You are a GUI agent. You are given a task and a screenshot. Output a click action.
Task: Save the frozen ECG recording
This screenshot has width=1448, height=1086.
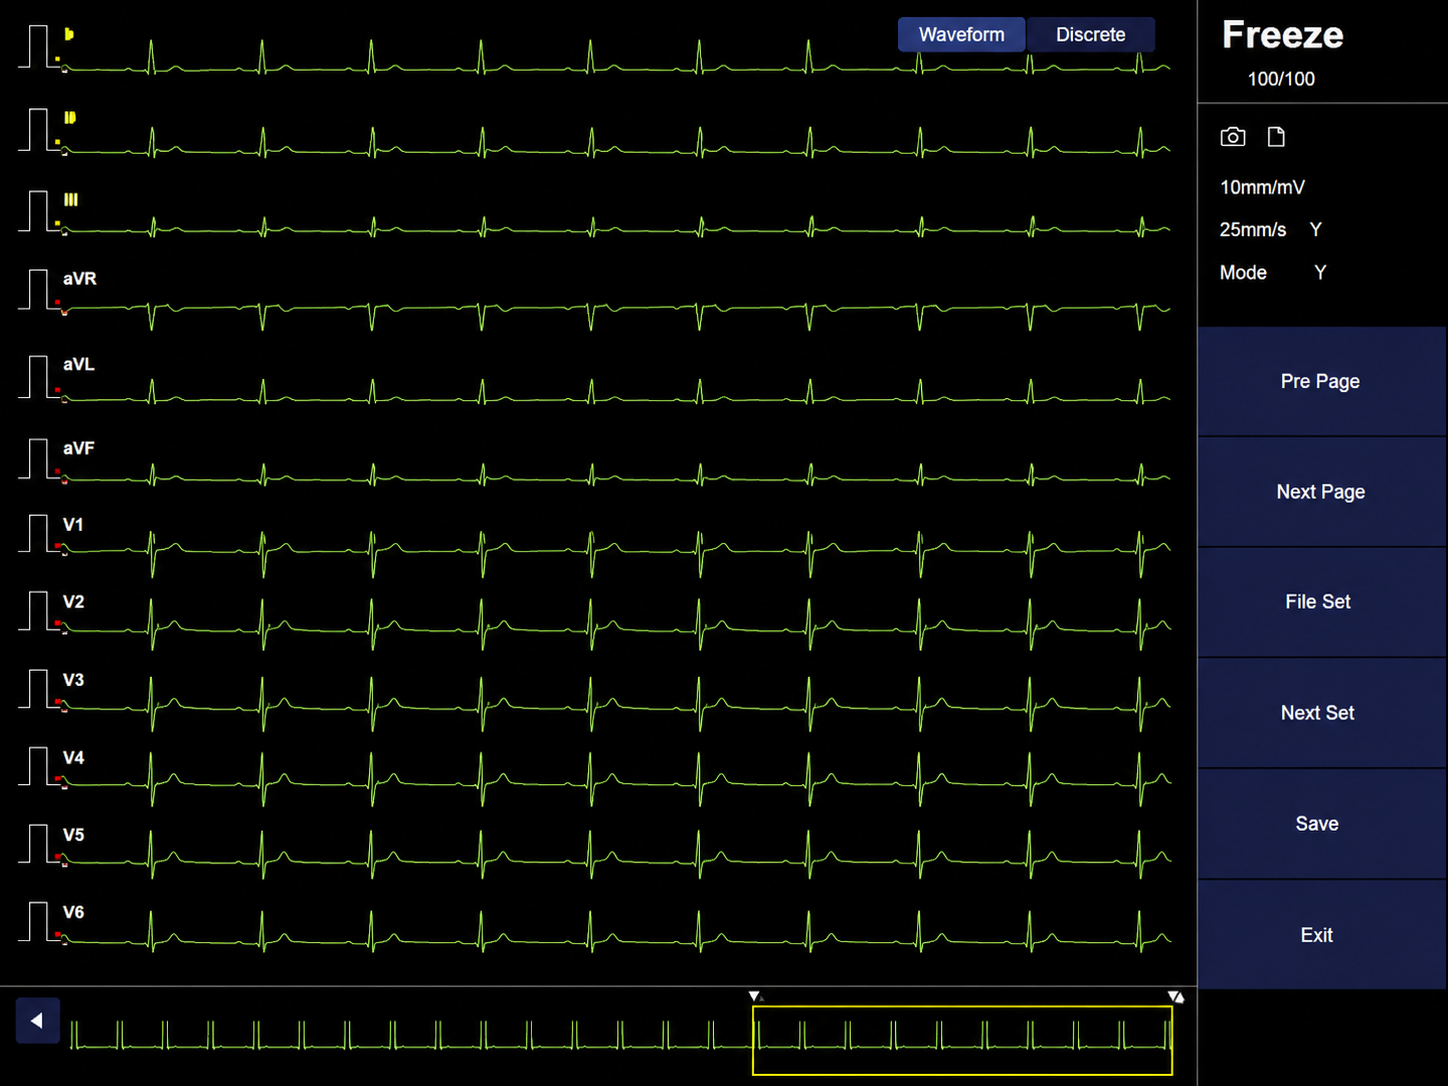(1321, 824)
